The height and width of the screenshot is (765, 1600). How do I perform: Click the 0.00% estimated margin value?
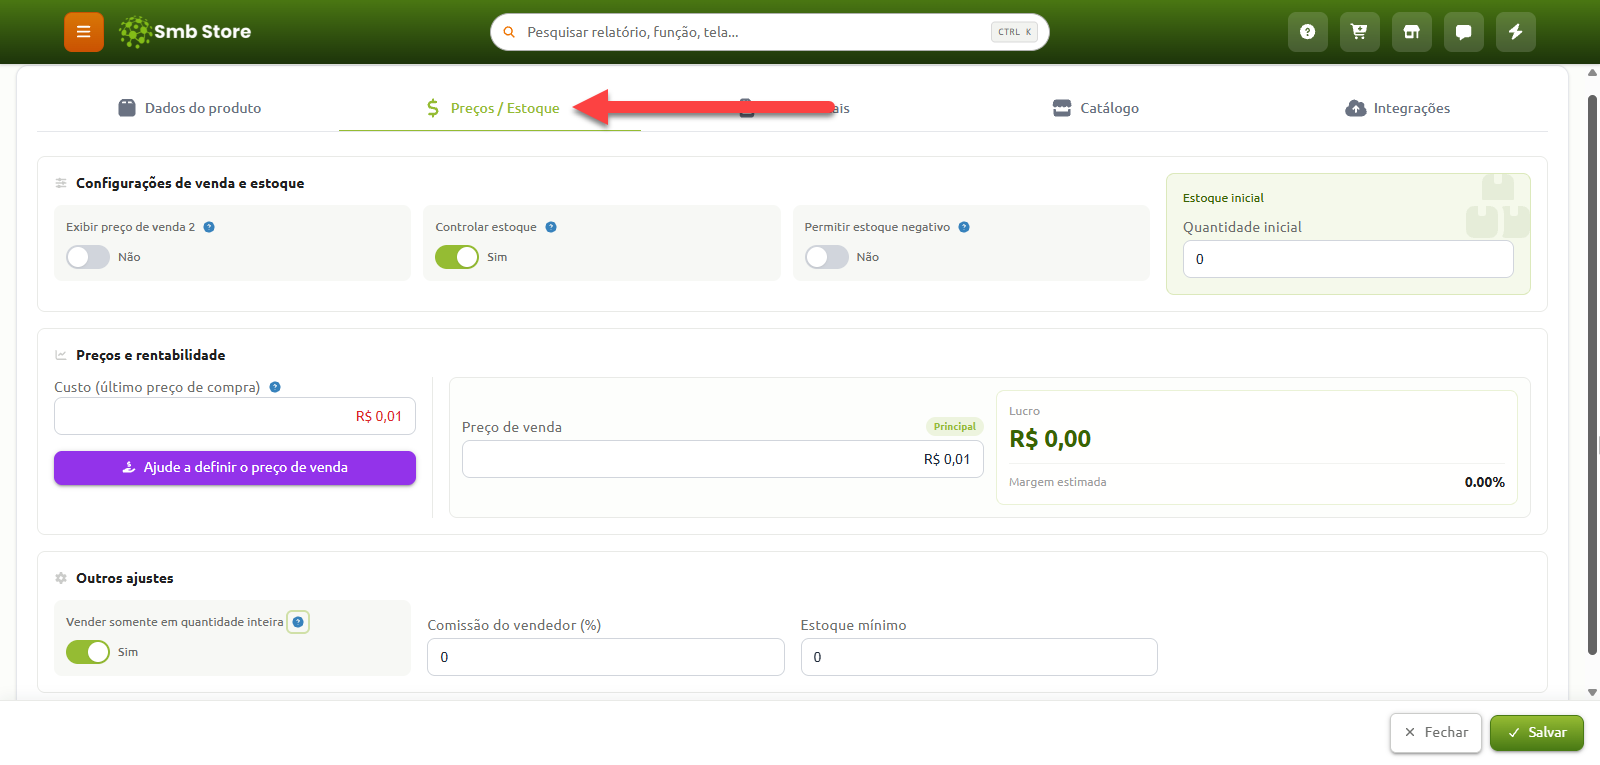[1485, 482]
